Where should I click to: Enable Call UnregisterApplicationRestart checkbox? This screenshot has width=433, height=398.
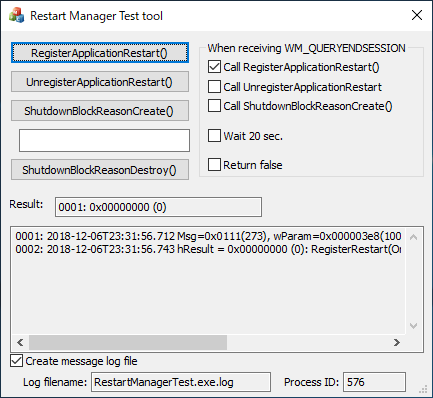(x=214, y=86)
